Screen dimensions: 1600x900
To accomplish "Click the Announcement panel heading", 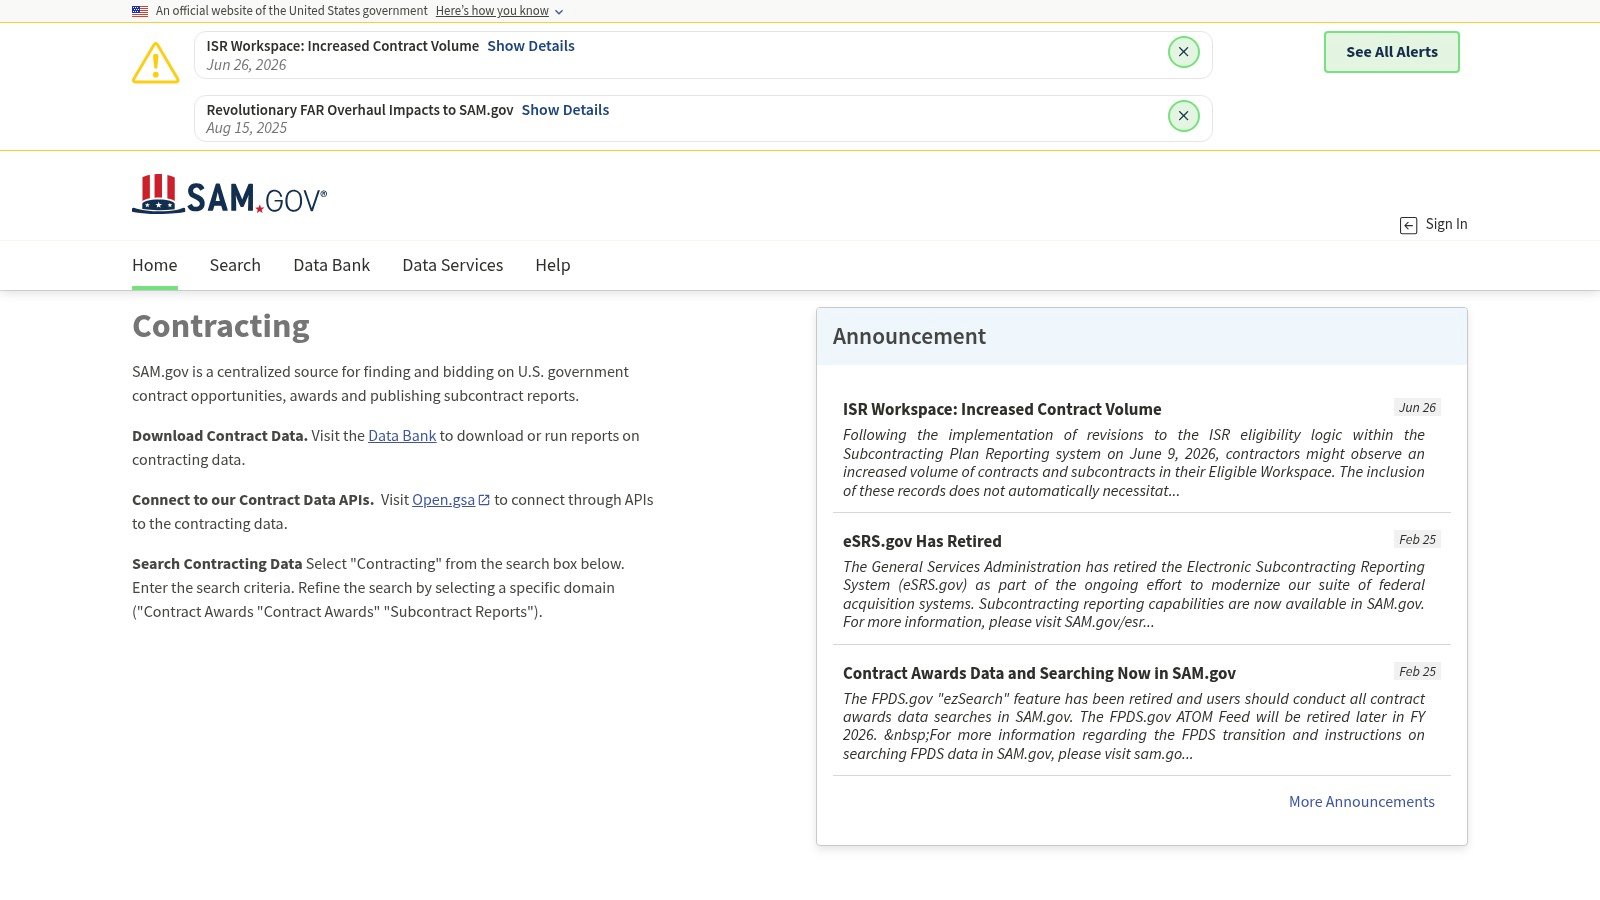I will [909, 336].
